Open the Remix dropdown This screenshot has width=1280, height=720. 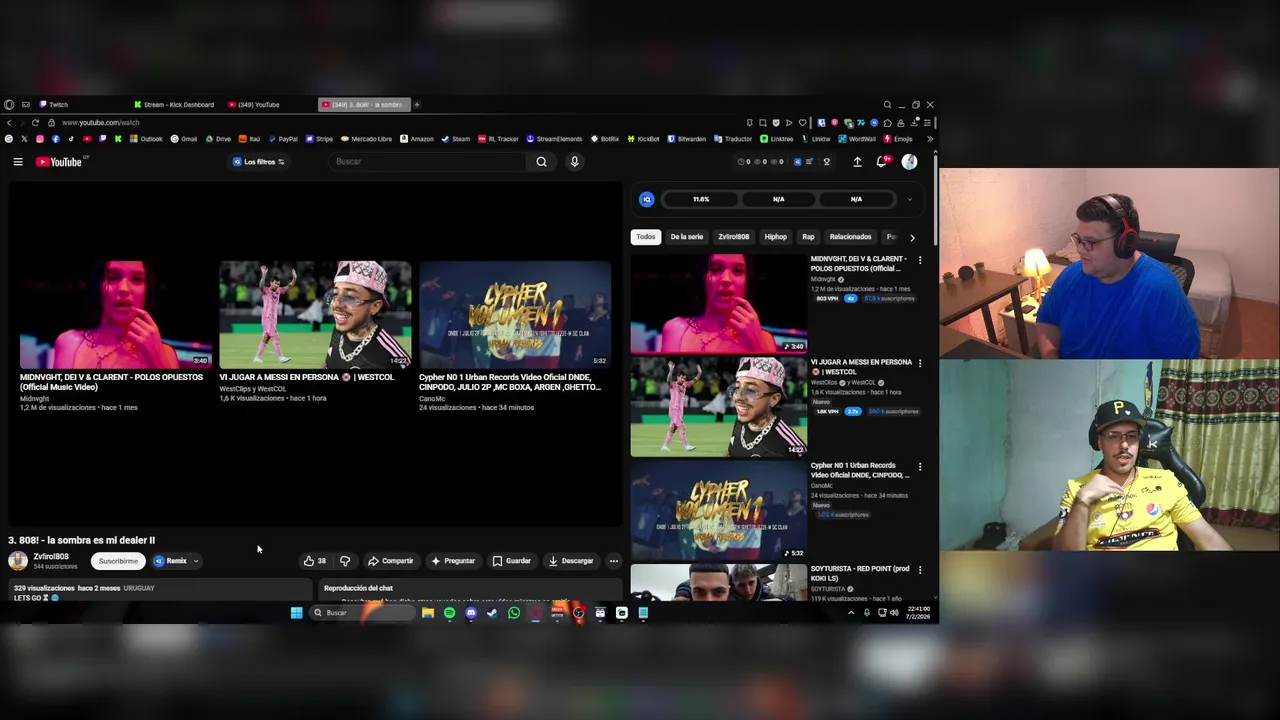tap(176, 561)
